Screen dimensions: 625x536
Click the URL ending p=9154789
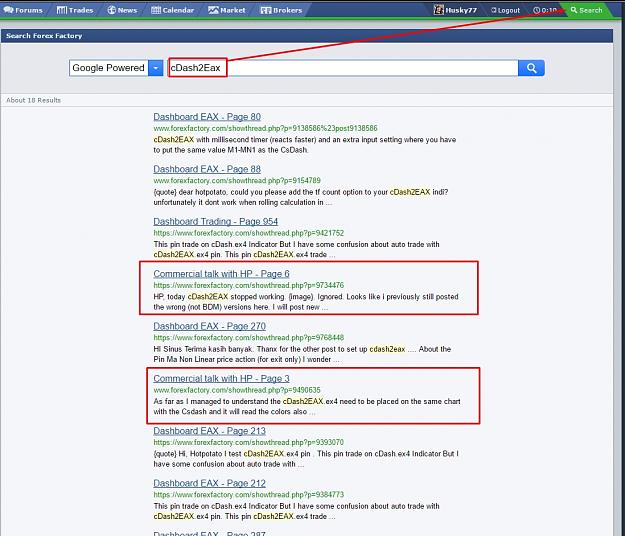237,181
